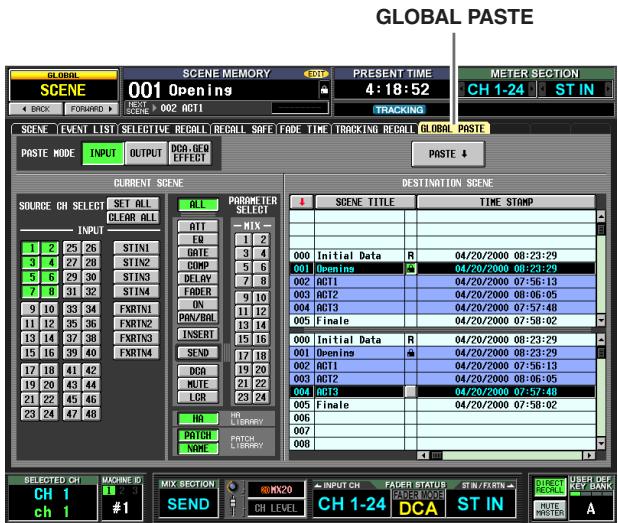Toggle the HA library button
618x523 pixels.
coord(198,419)
